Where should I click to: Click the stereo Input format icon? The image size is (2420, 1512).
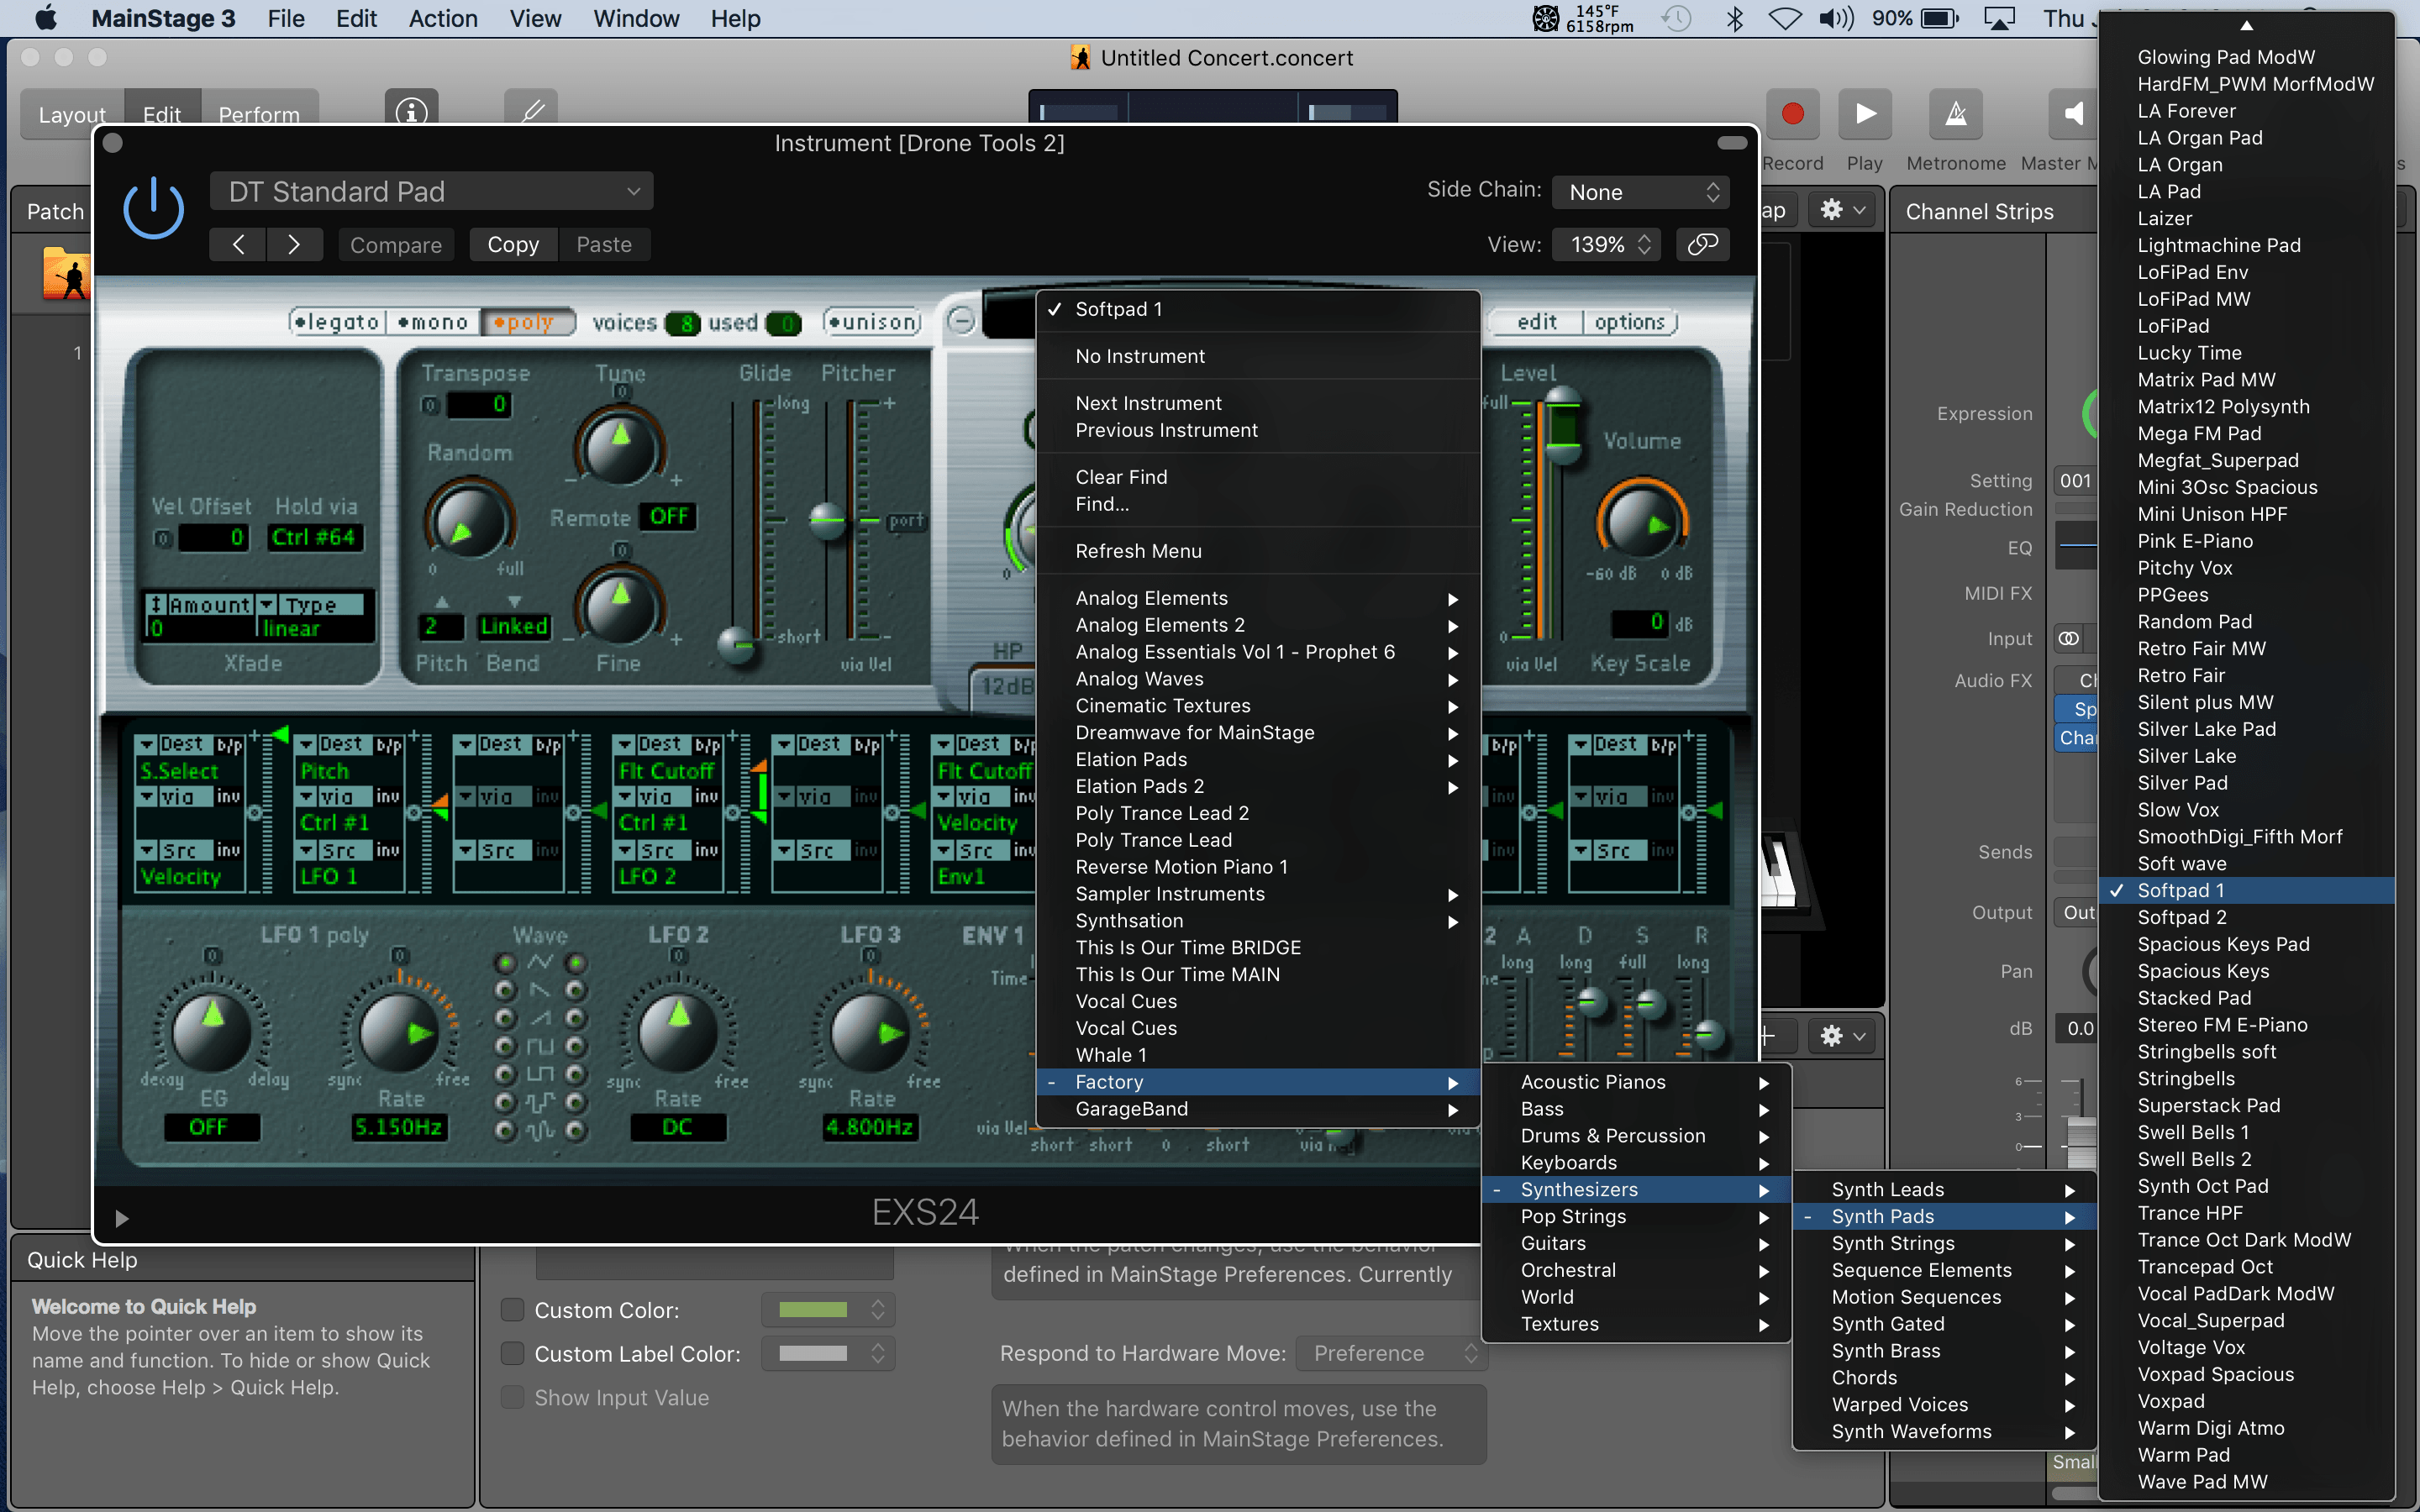2068,638
